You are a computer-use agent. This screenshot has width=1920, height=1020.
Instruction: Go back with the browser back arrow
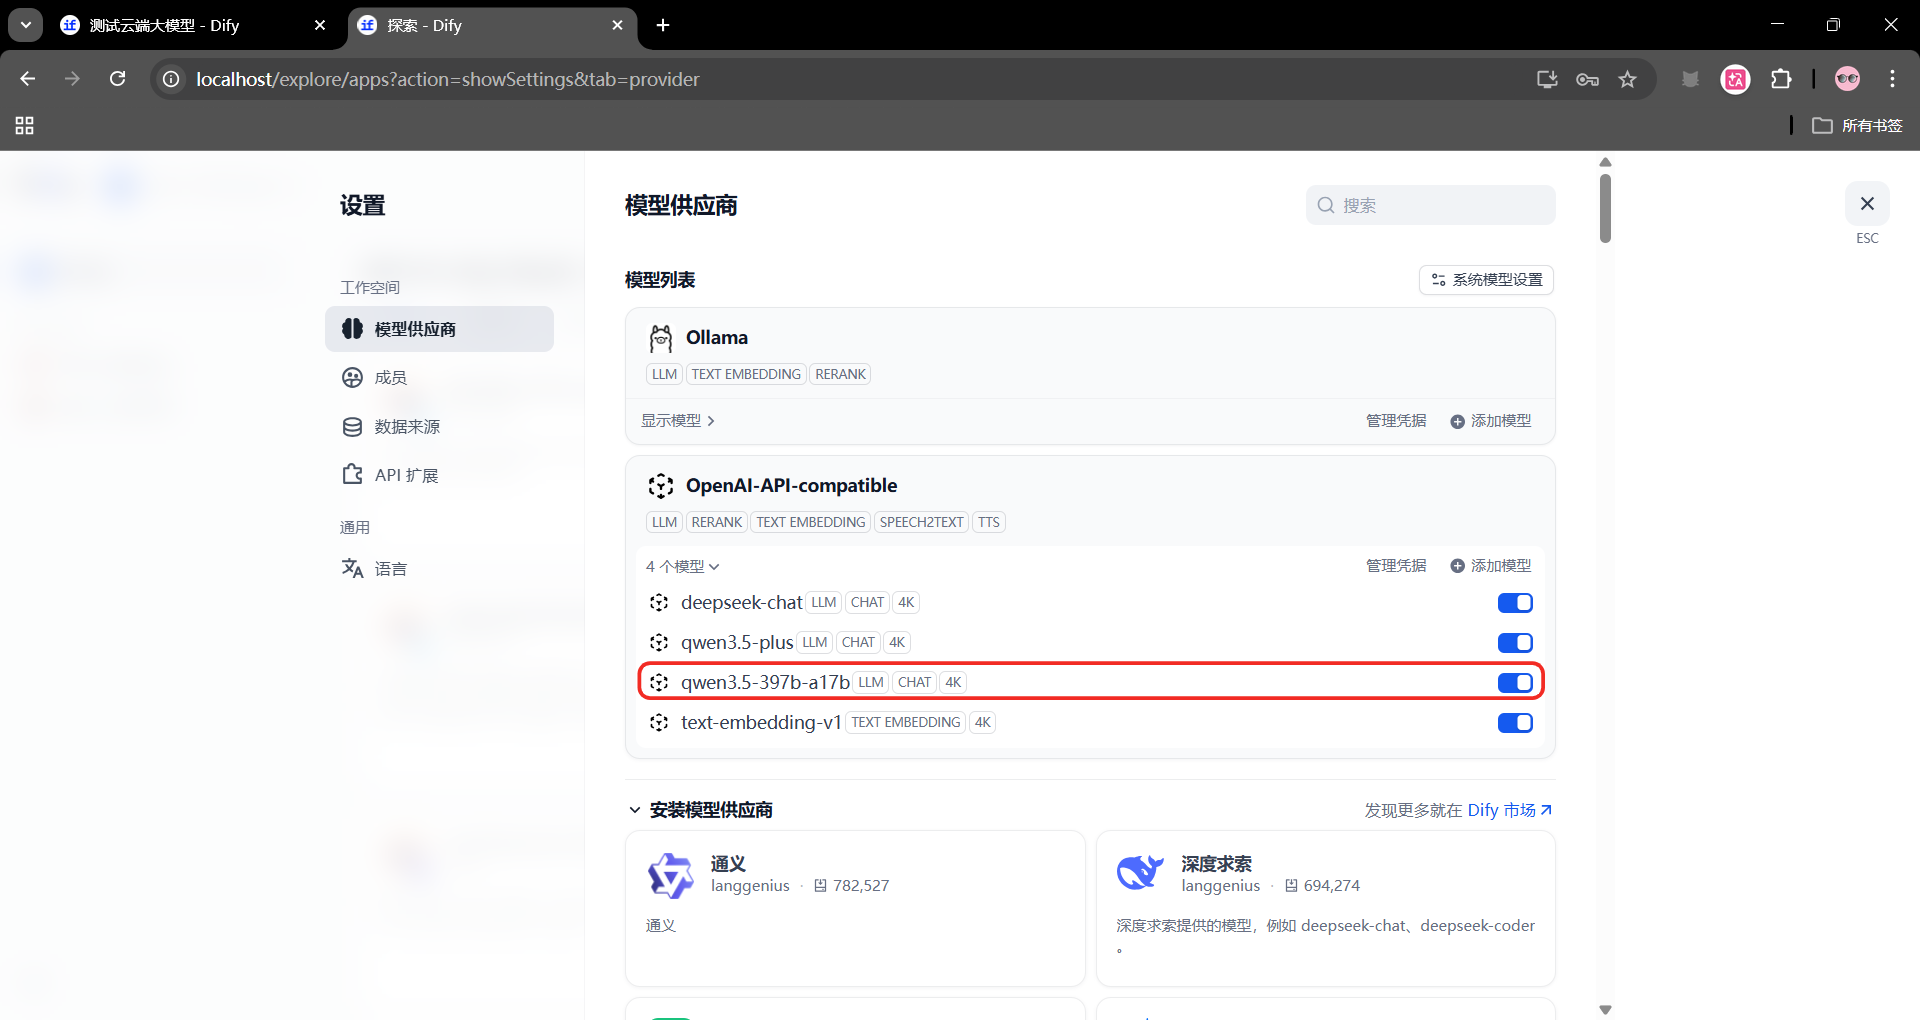pyautogui.click(x=27, y=79)
